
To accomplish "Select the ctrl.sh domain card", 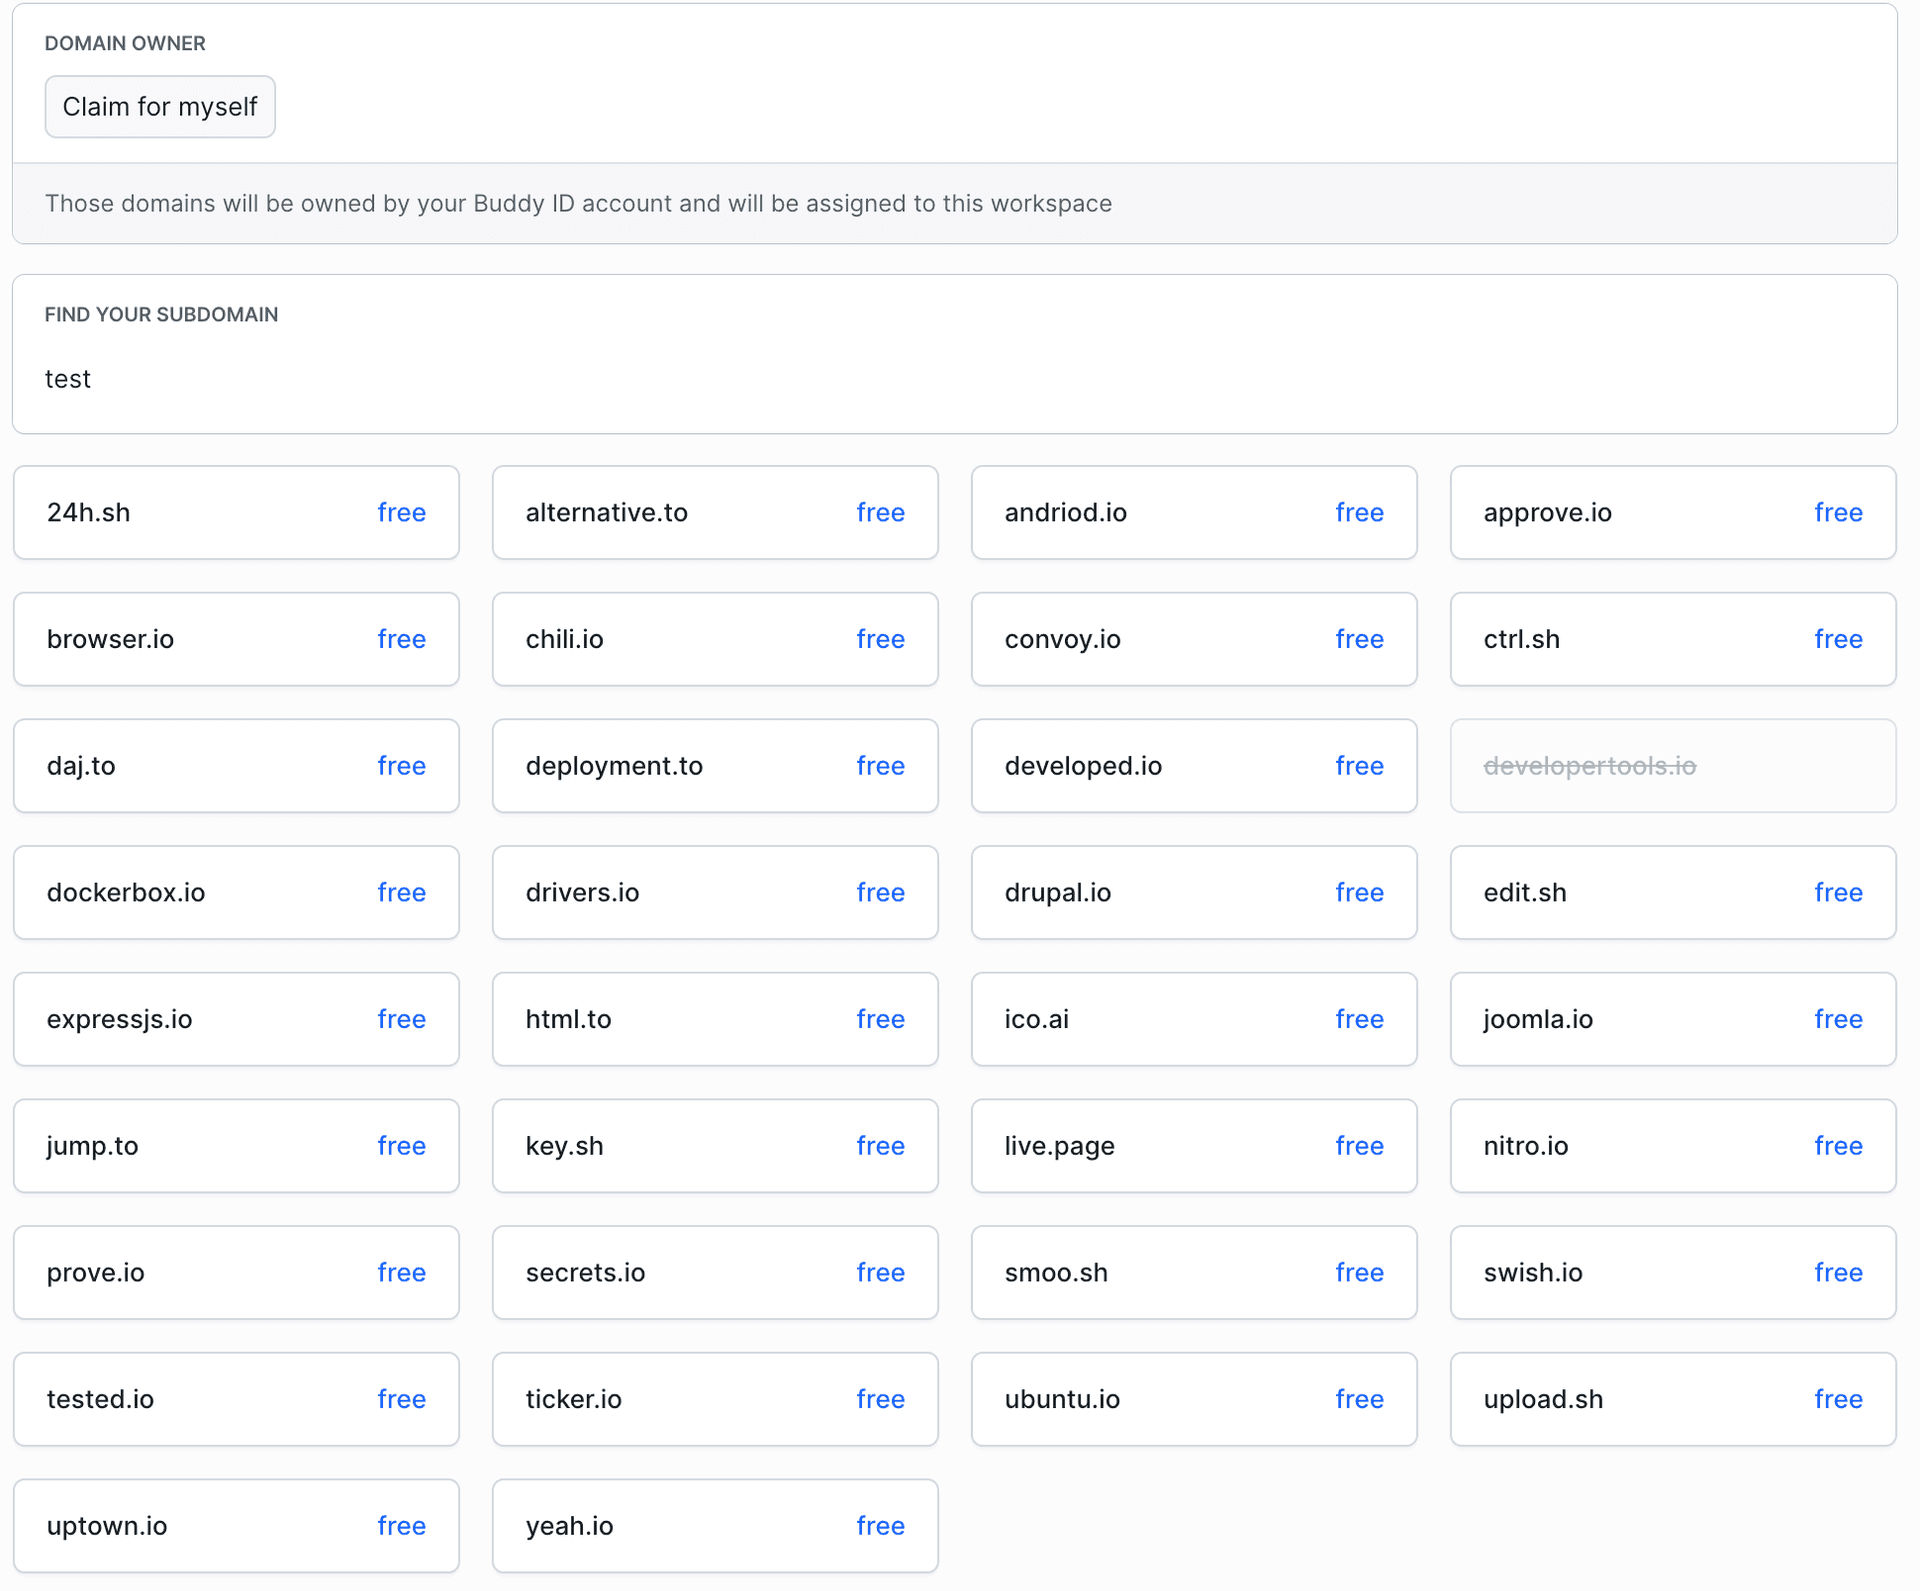I will [1673, 639].
